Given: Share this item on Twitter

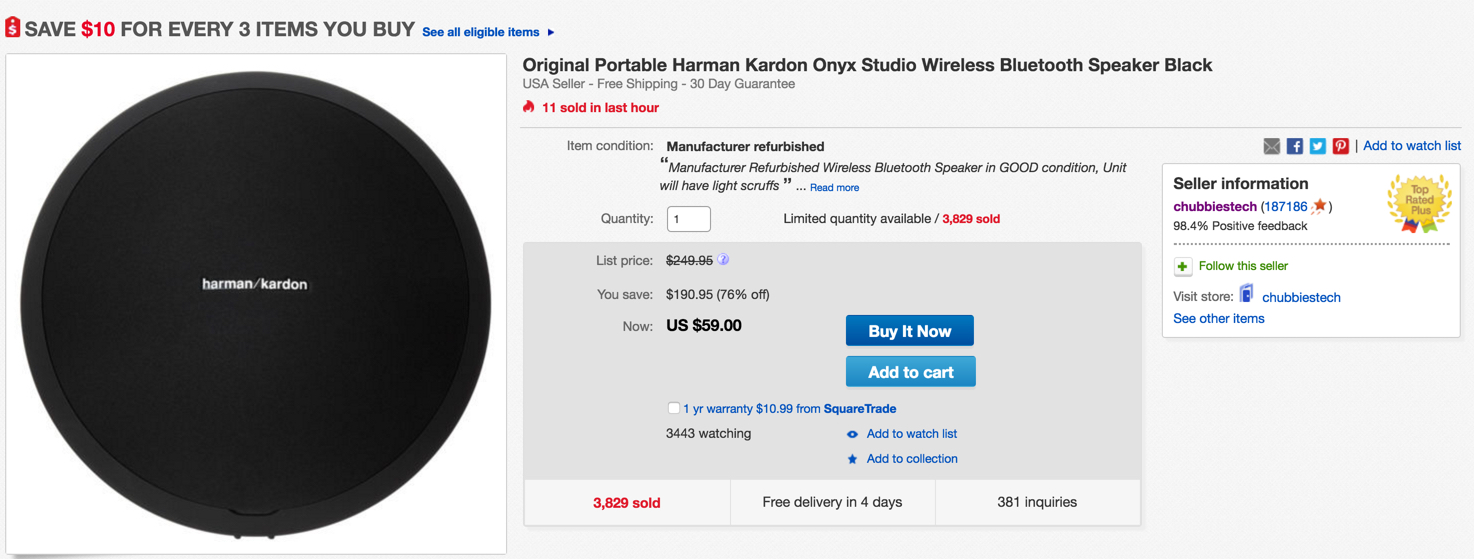Looking at the screenshot, I should [x=1318, y=146].
